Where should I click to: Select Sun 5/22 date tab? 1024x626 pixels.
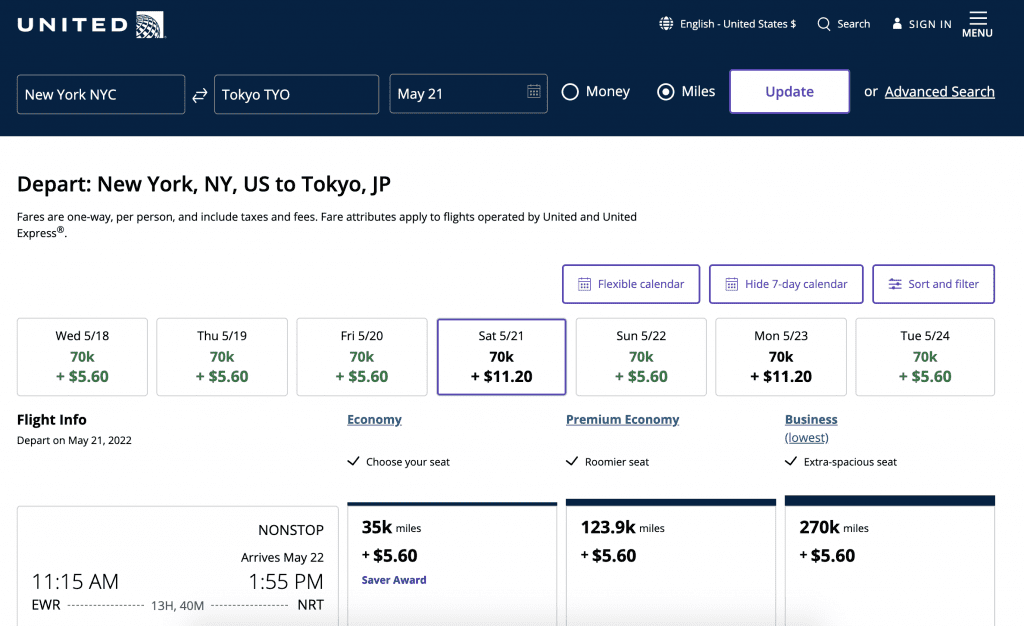[641, 356]
